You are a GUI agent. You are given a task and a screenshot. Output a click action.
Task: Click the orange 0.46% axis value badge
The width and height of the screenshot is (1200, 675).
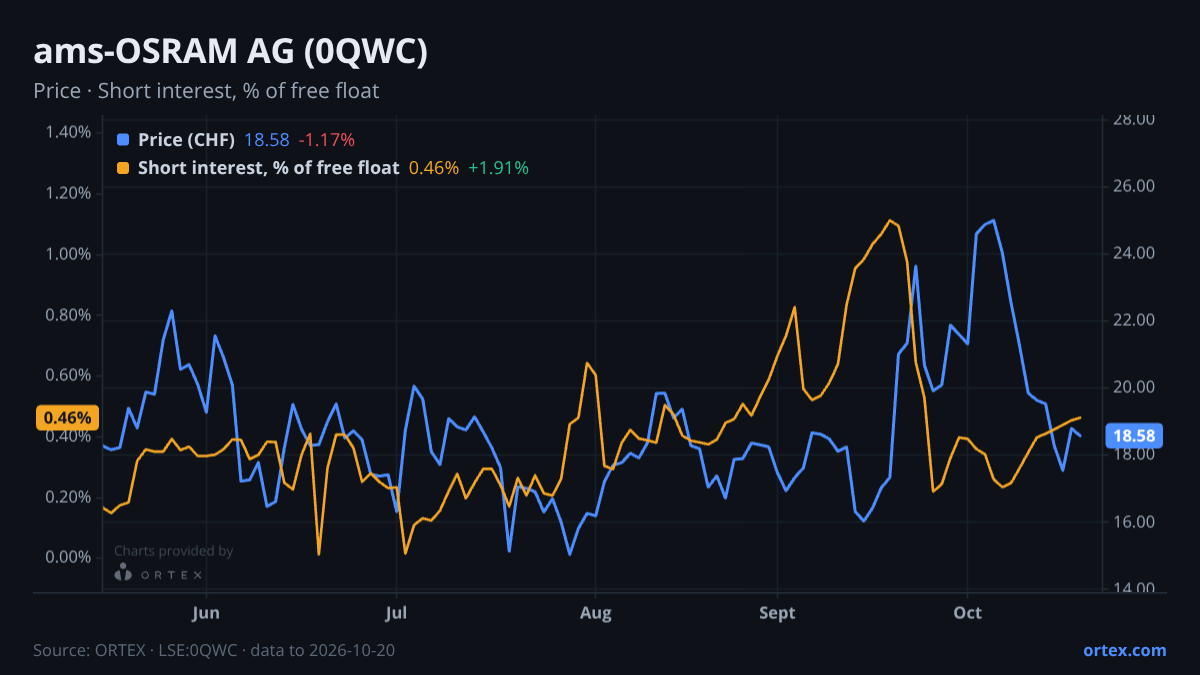tap(68, 417)
